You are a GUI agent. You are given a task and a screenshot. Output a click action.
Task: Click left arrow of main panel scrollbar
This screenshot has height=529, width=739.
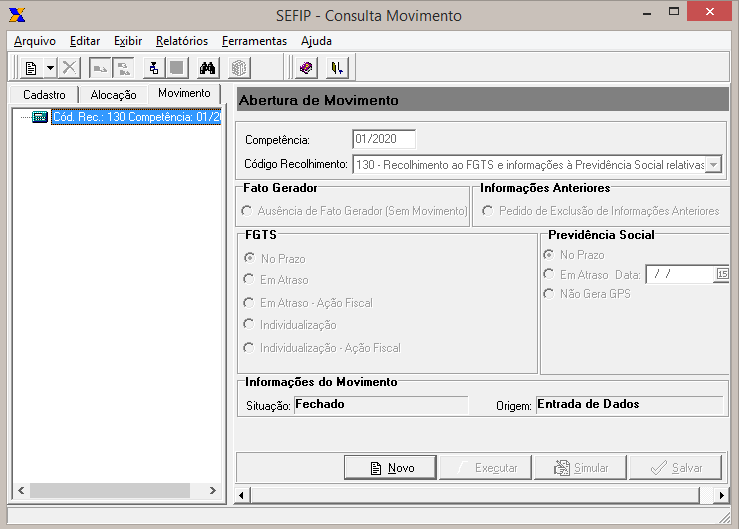(x=242, y=495)
